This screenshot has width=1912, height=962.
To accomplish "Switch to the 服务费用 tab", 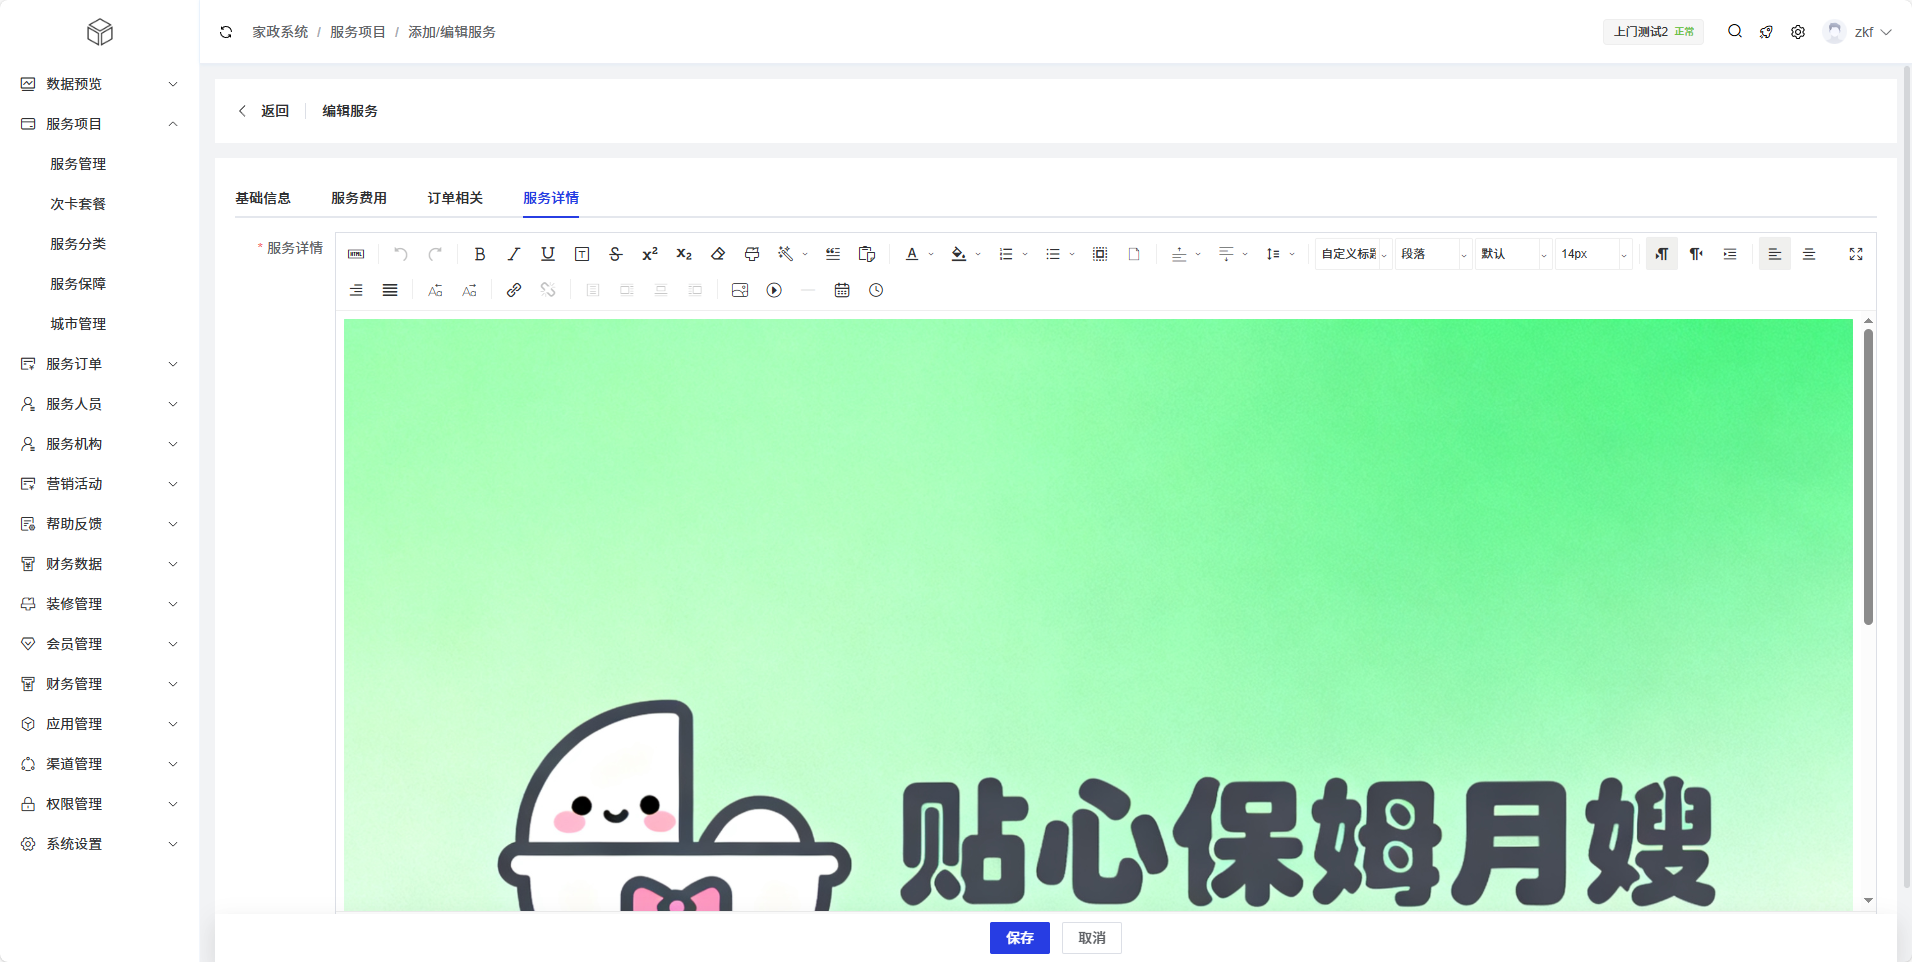I will pyautogui.click(x=359, y=198).
